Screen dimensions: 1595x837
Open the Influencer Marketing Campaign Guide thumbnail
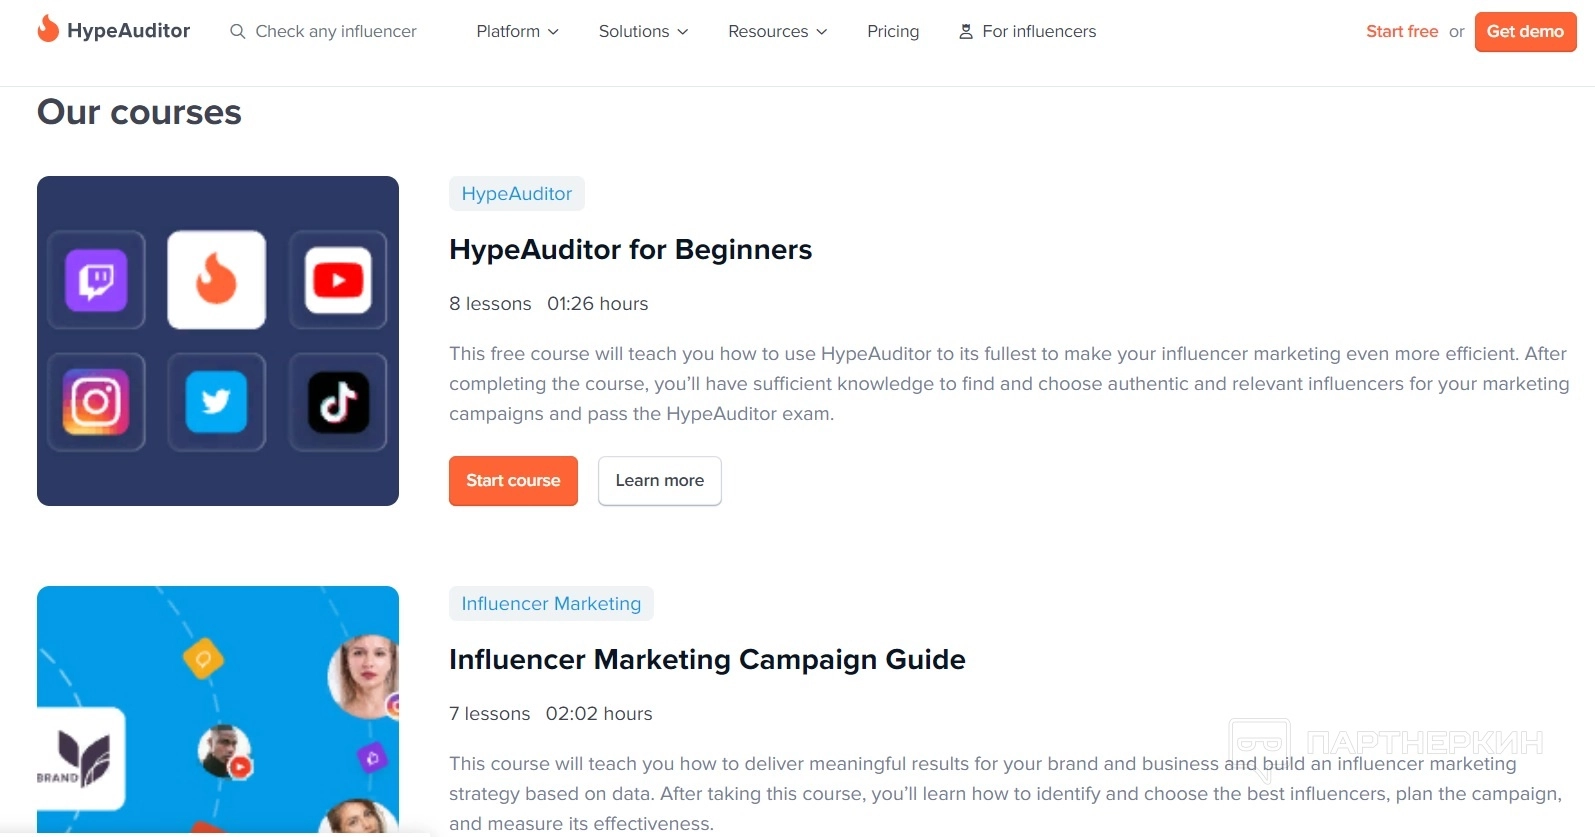point(218,709)
